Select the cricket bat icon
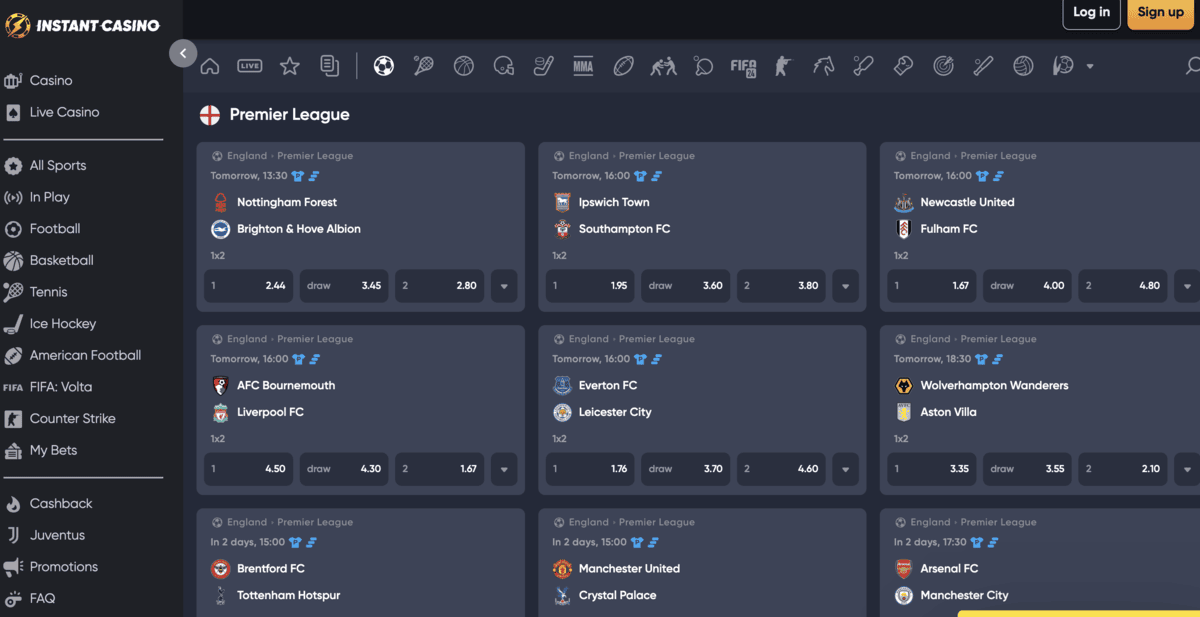This screenshot has height=617, width=1200. point(863,66)
